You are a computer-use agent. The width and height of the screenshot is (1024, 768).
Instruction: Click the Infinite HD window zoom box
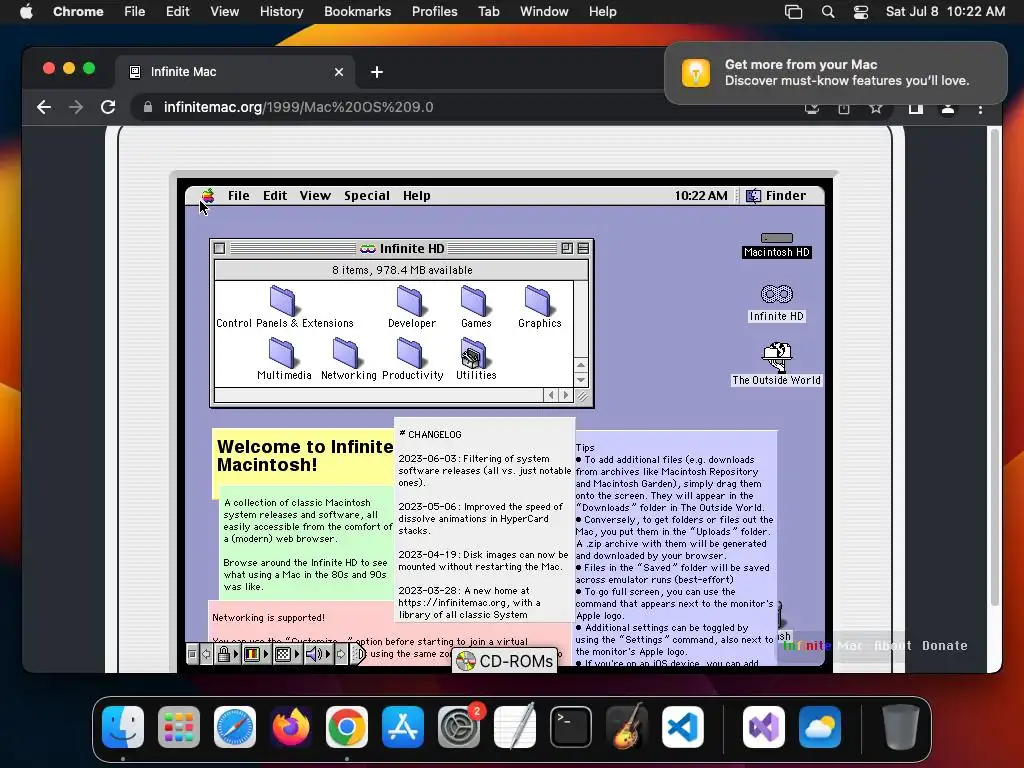(567, 248)
